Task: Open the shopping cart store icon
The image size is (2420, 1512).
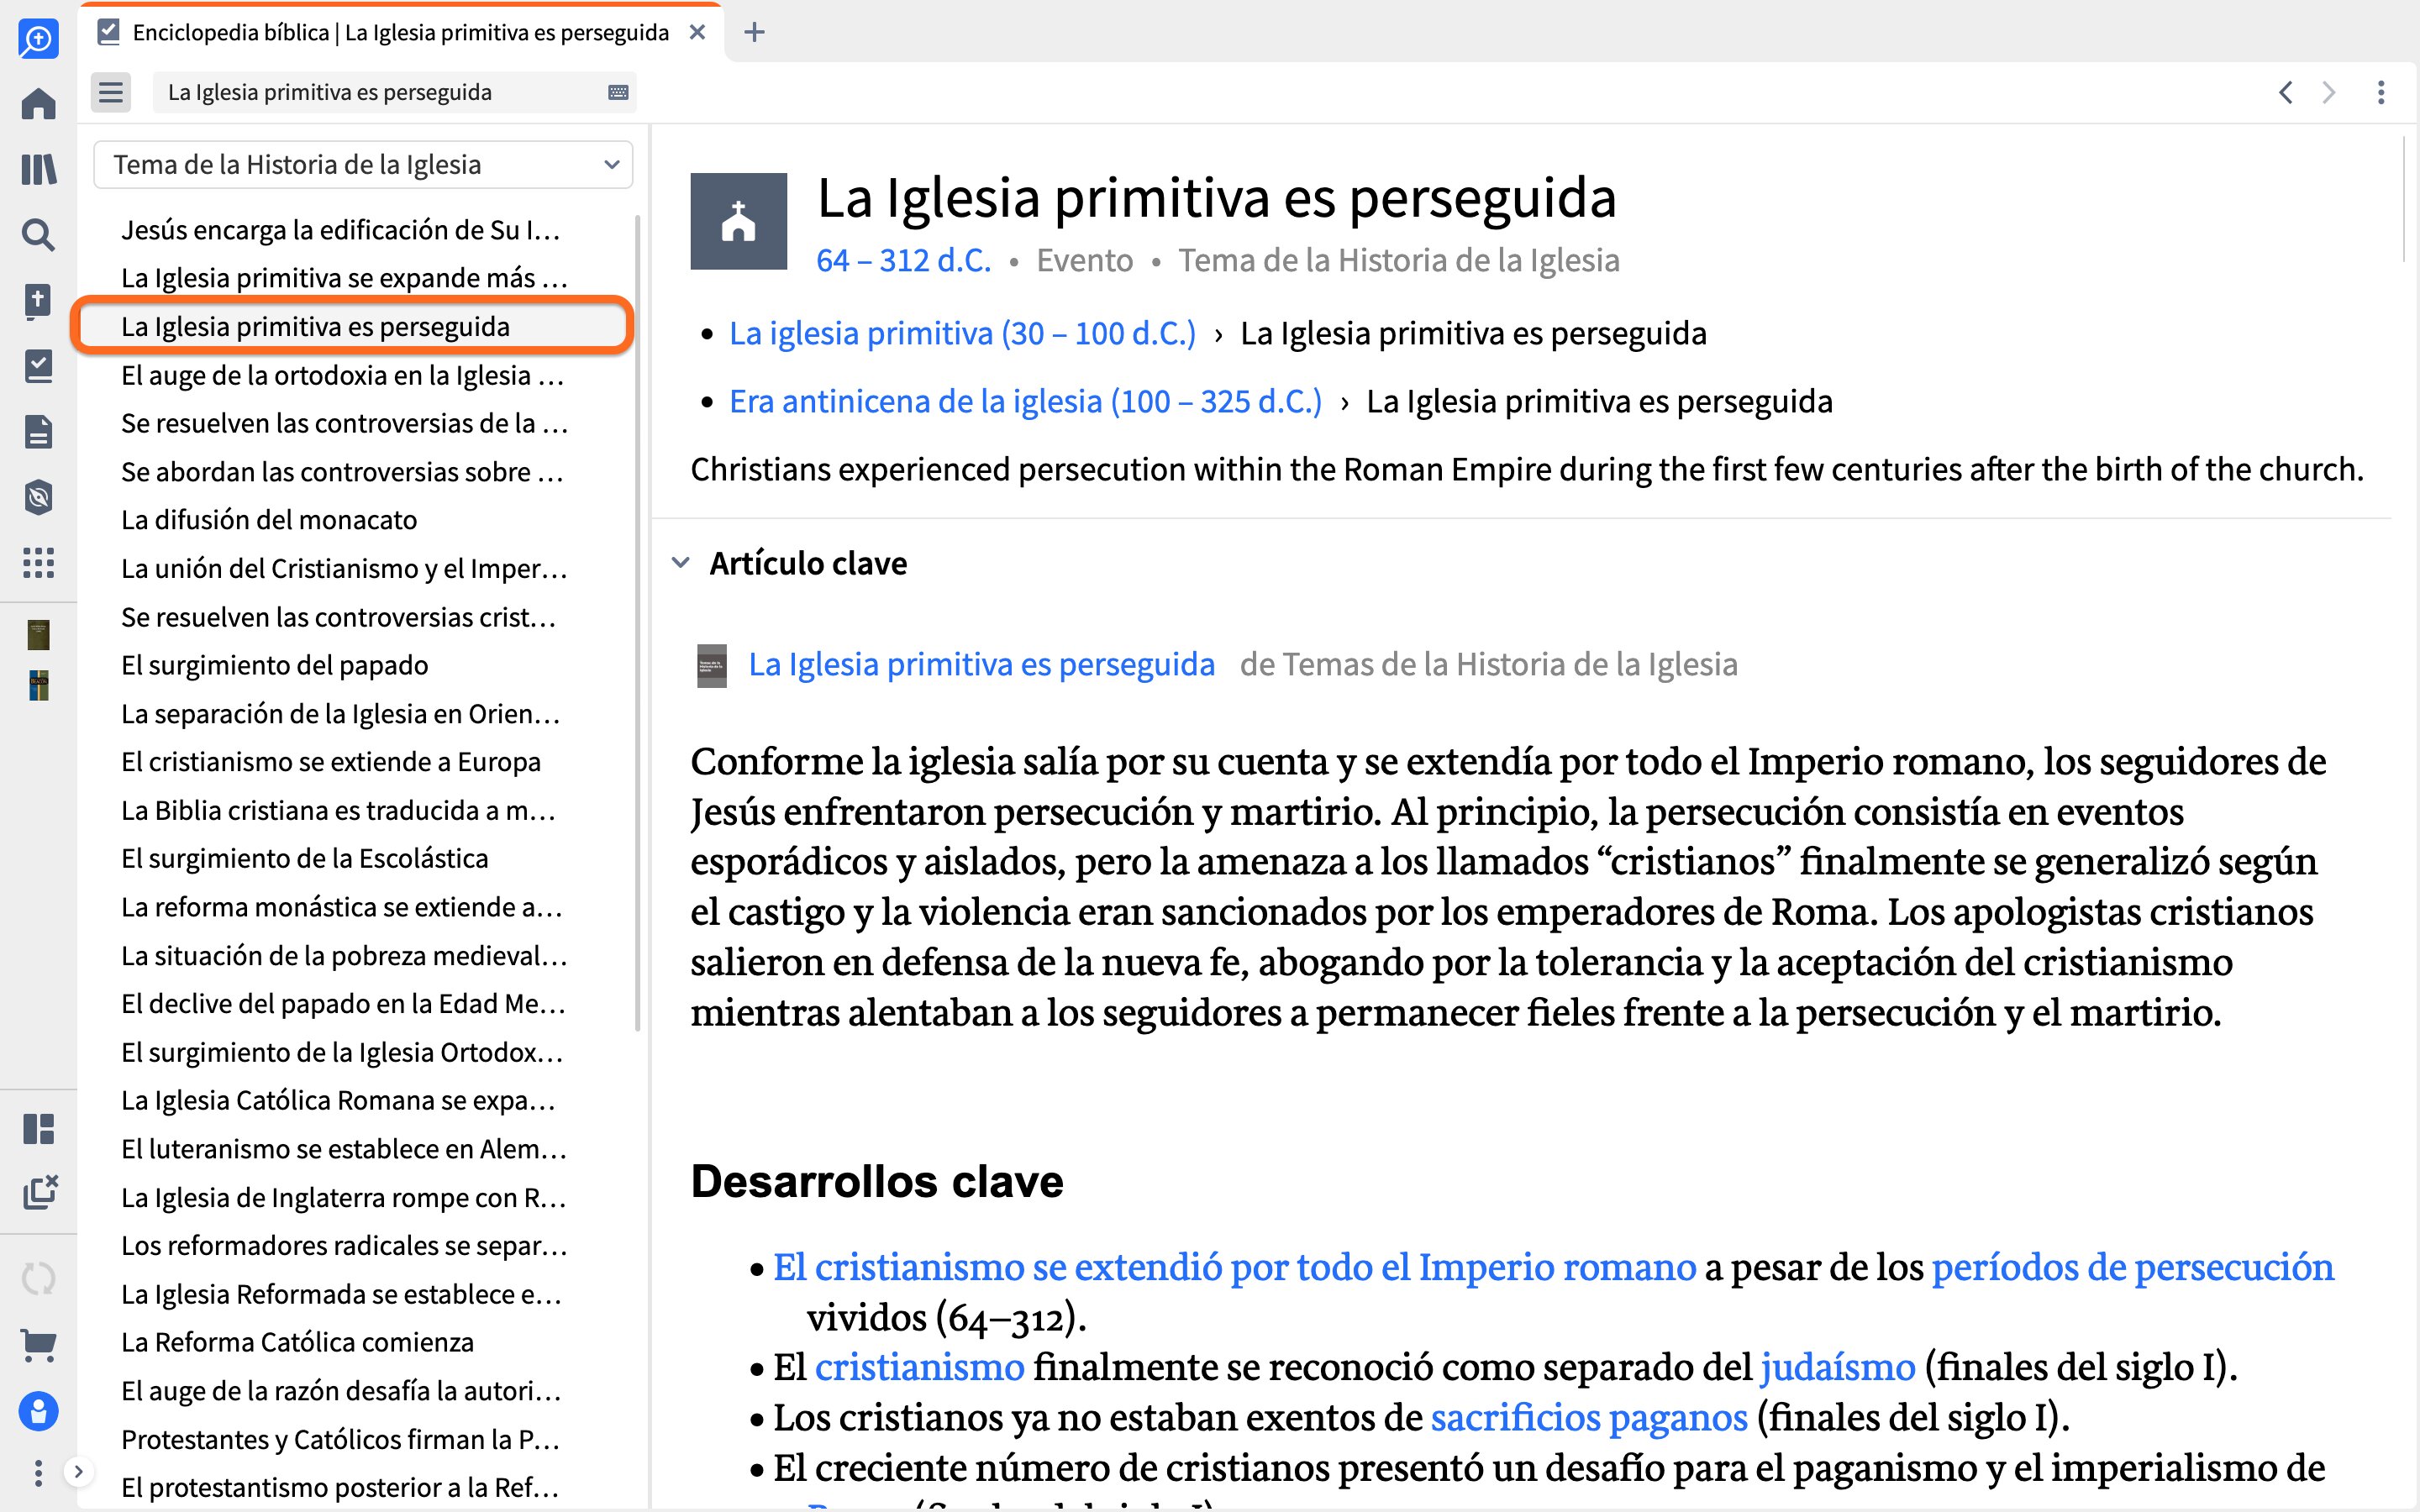Action: coord(38,1345)
